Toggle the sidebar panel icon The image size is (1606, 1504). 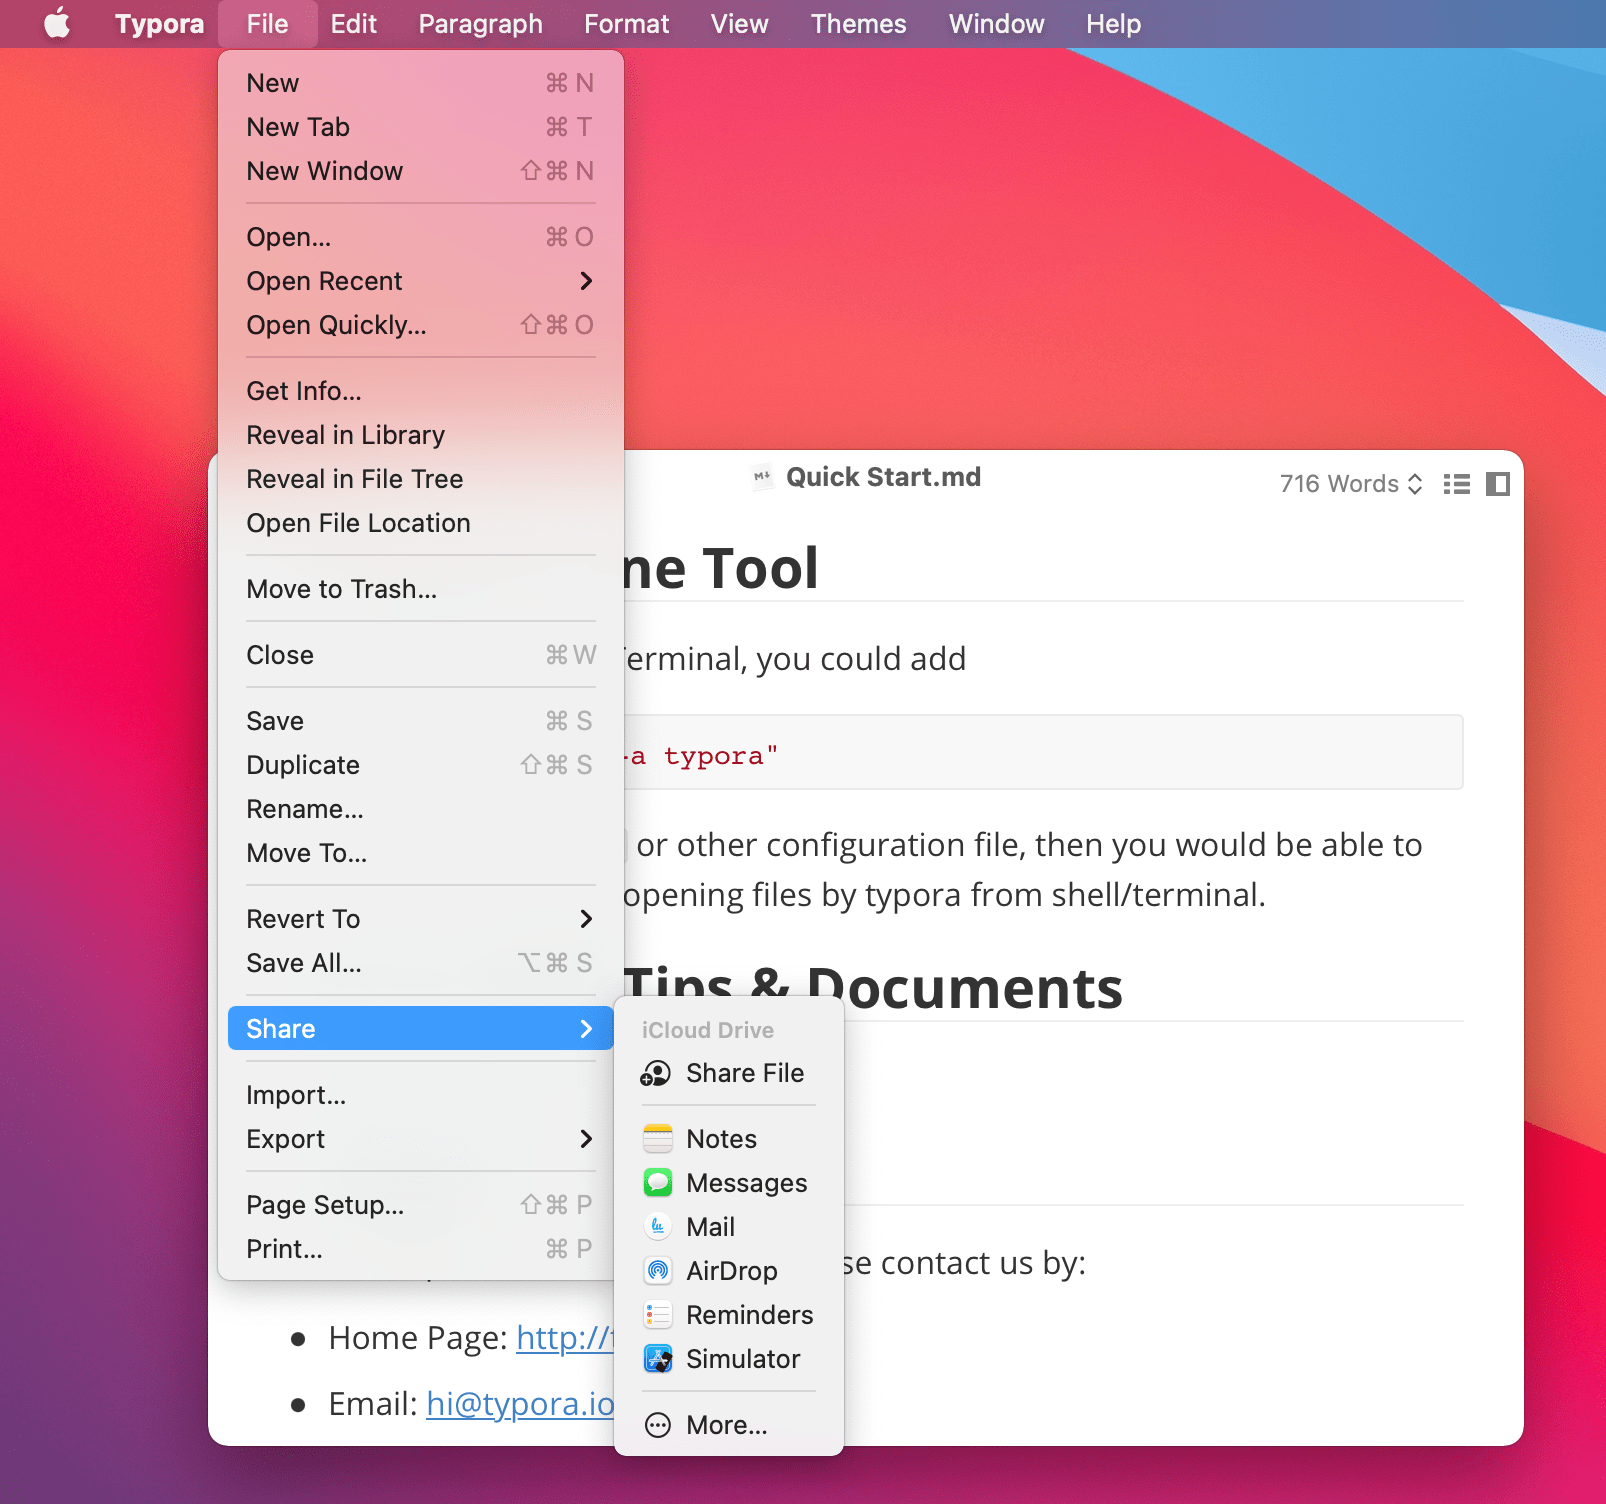click(1498, 484)
